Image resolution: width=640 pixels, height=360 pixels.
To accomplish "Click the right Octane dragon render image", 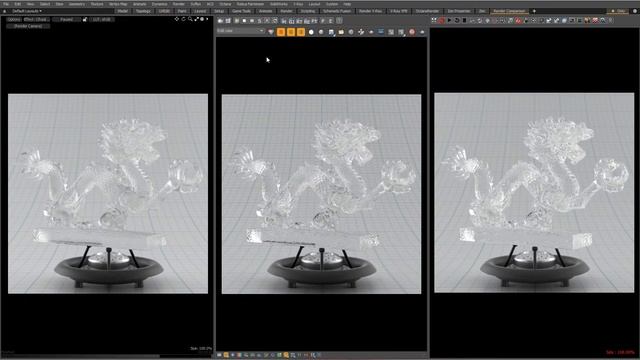I will coord(534,193).
